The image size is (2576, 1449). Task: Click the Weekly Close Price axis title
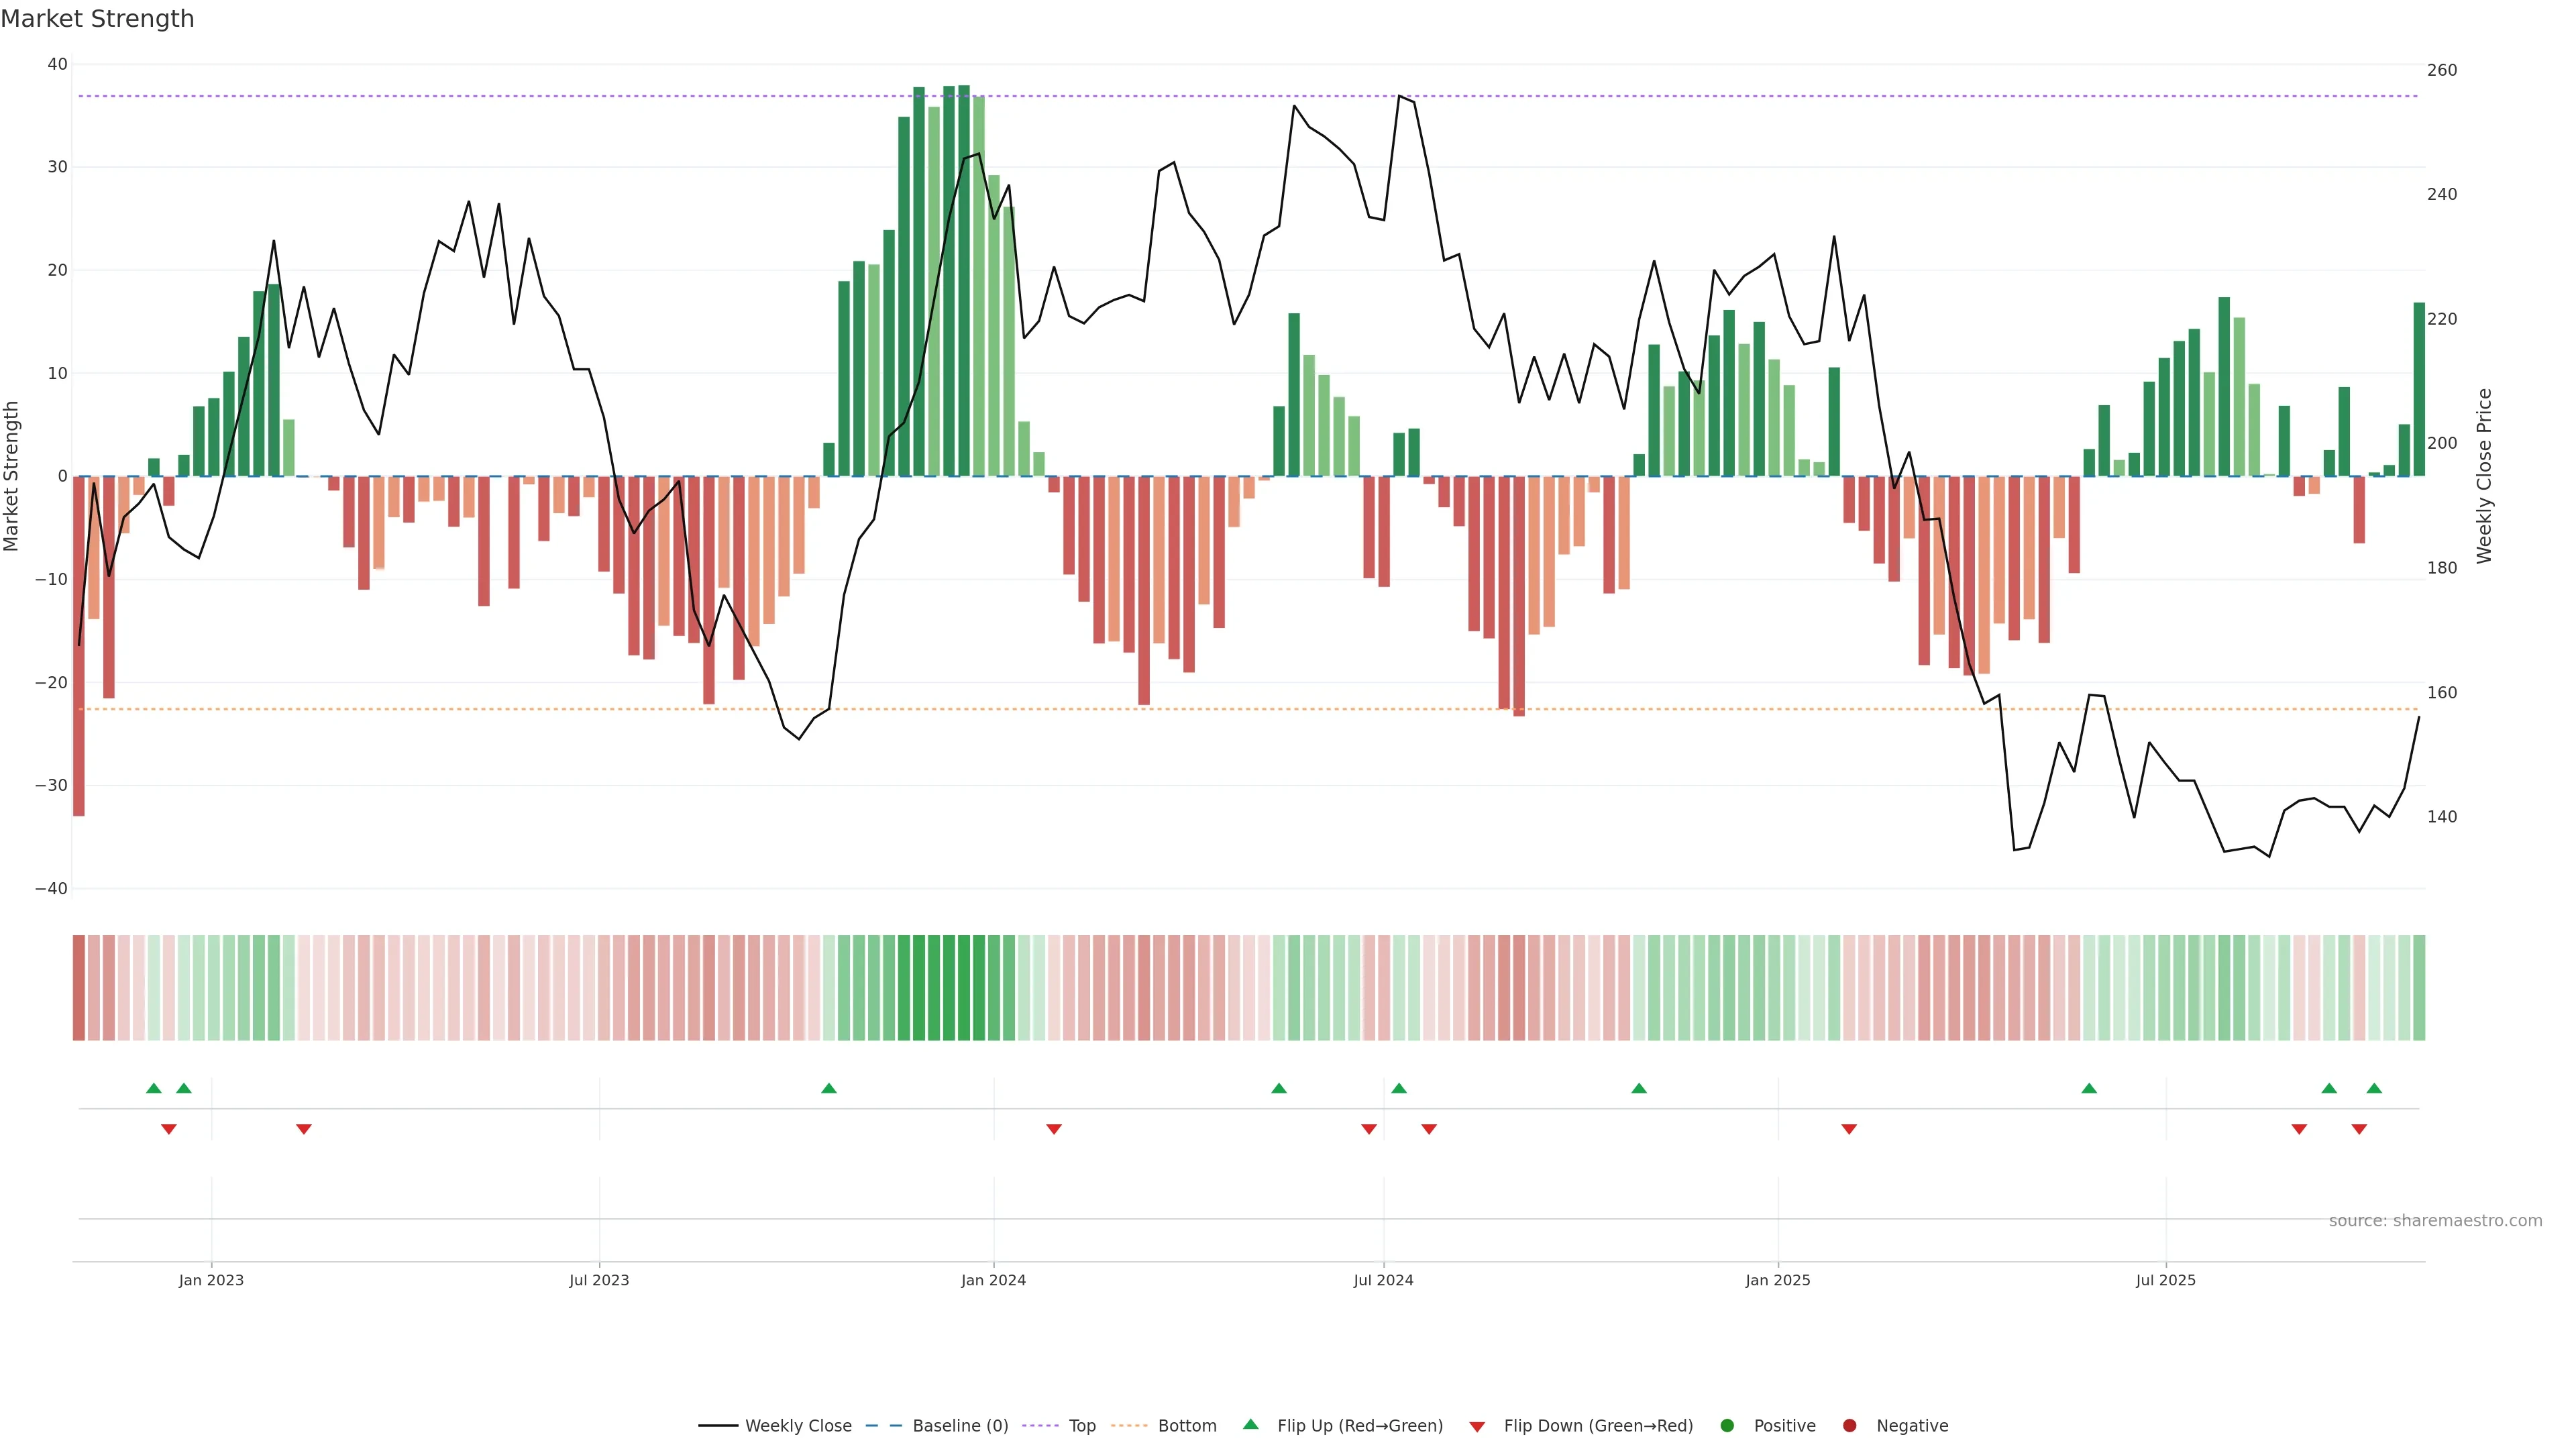(x=2484, y=476)
